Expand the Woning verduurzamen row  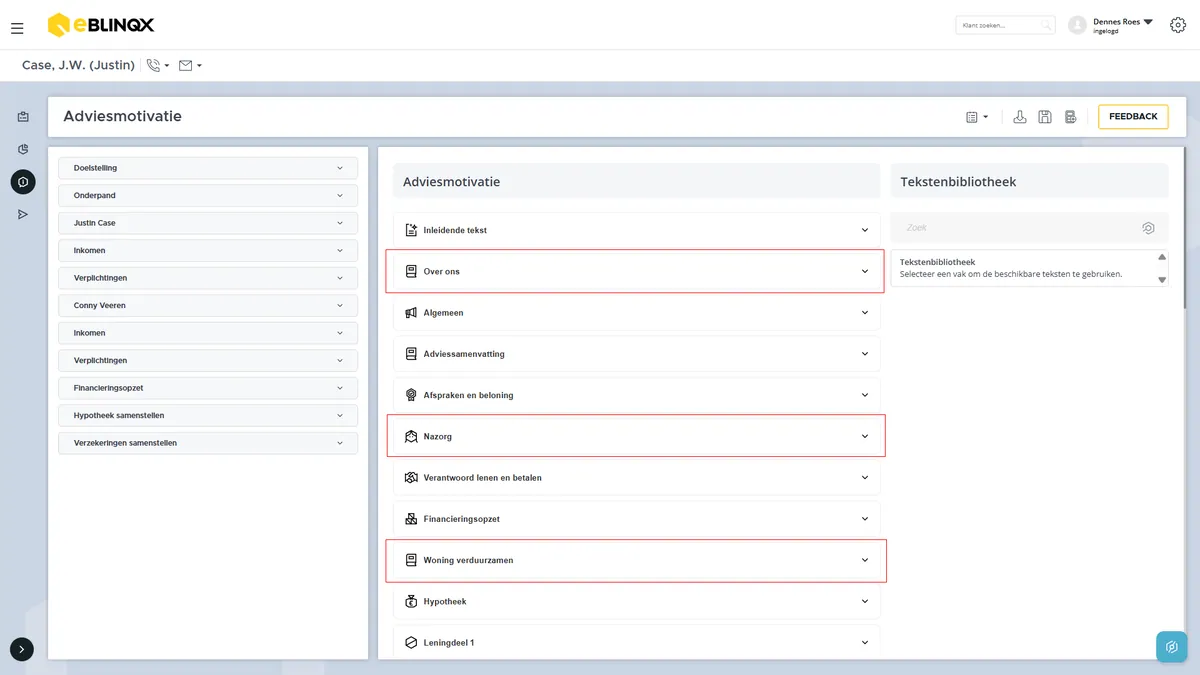tap(637, 560)
